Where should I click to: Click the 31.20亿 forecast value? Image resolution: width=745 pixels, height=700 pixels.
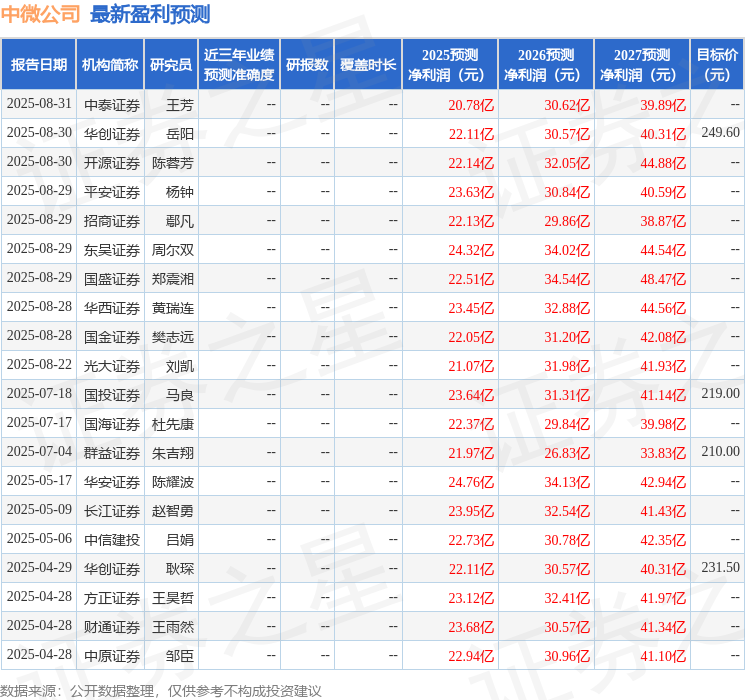coord(567,337)
